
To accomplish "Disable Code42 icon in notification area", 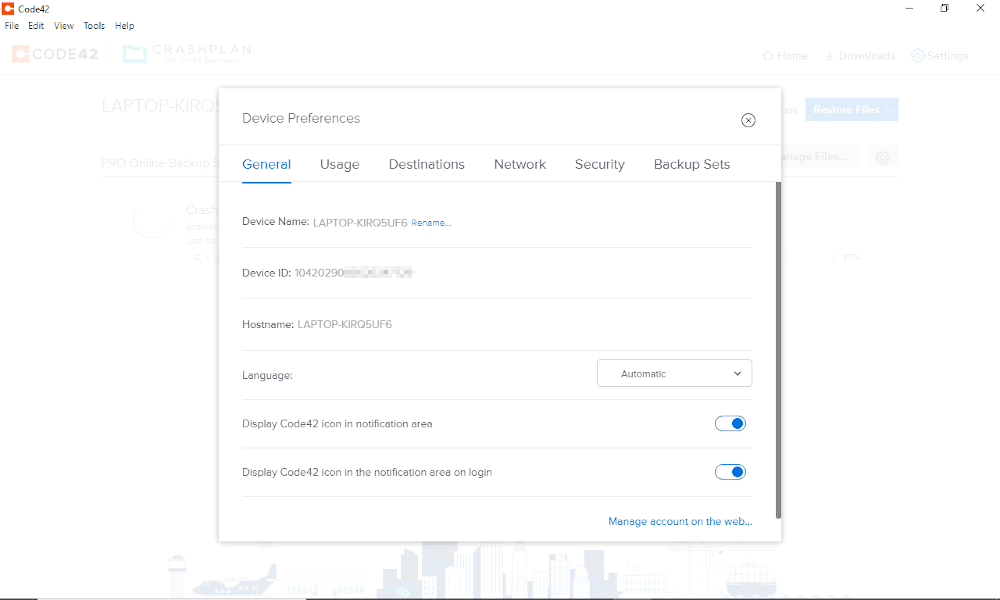I will (x=730, y=423).
